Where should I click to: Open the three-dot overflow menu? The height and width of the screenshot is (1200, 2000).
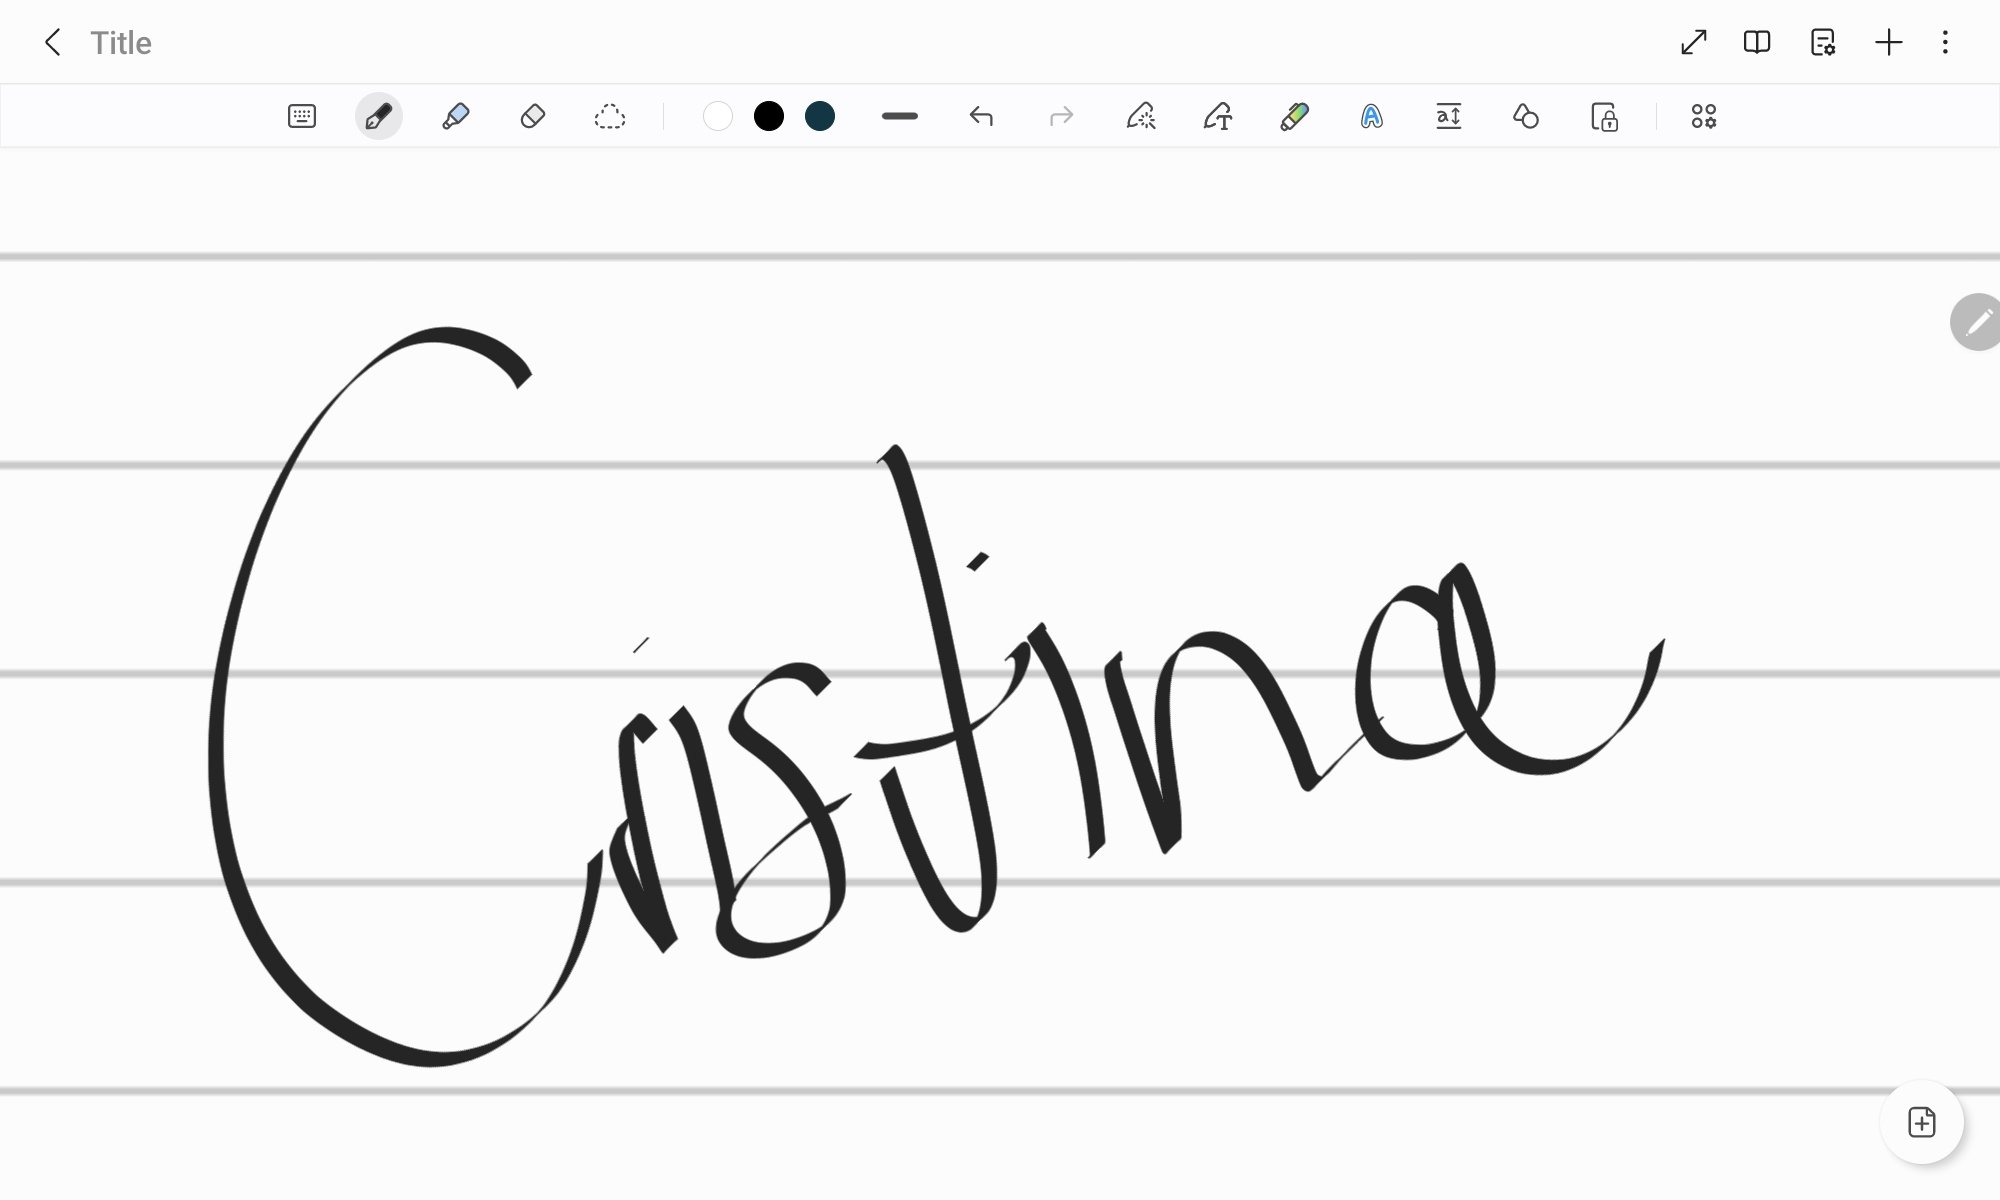pos(1945,42)
